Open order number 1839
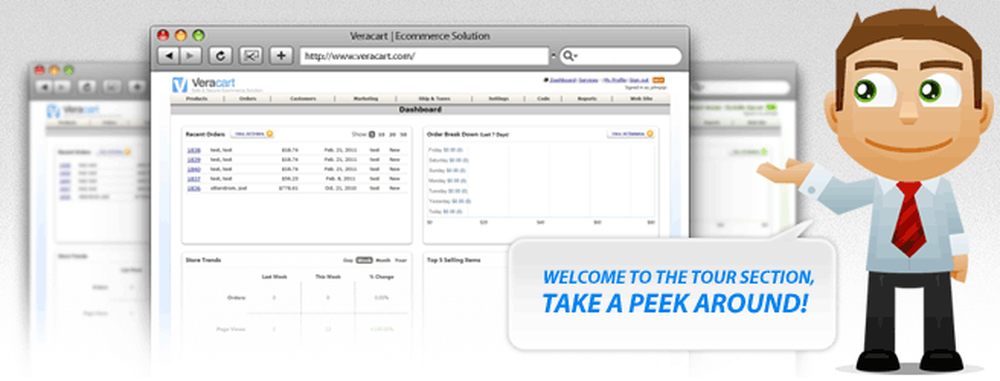Screen dimensions: 1000x381 coord(194,160)
